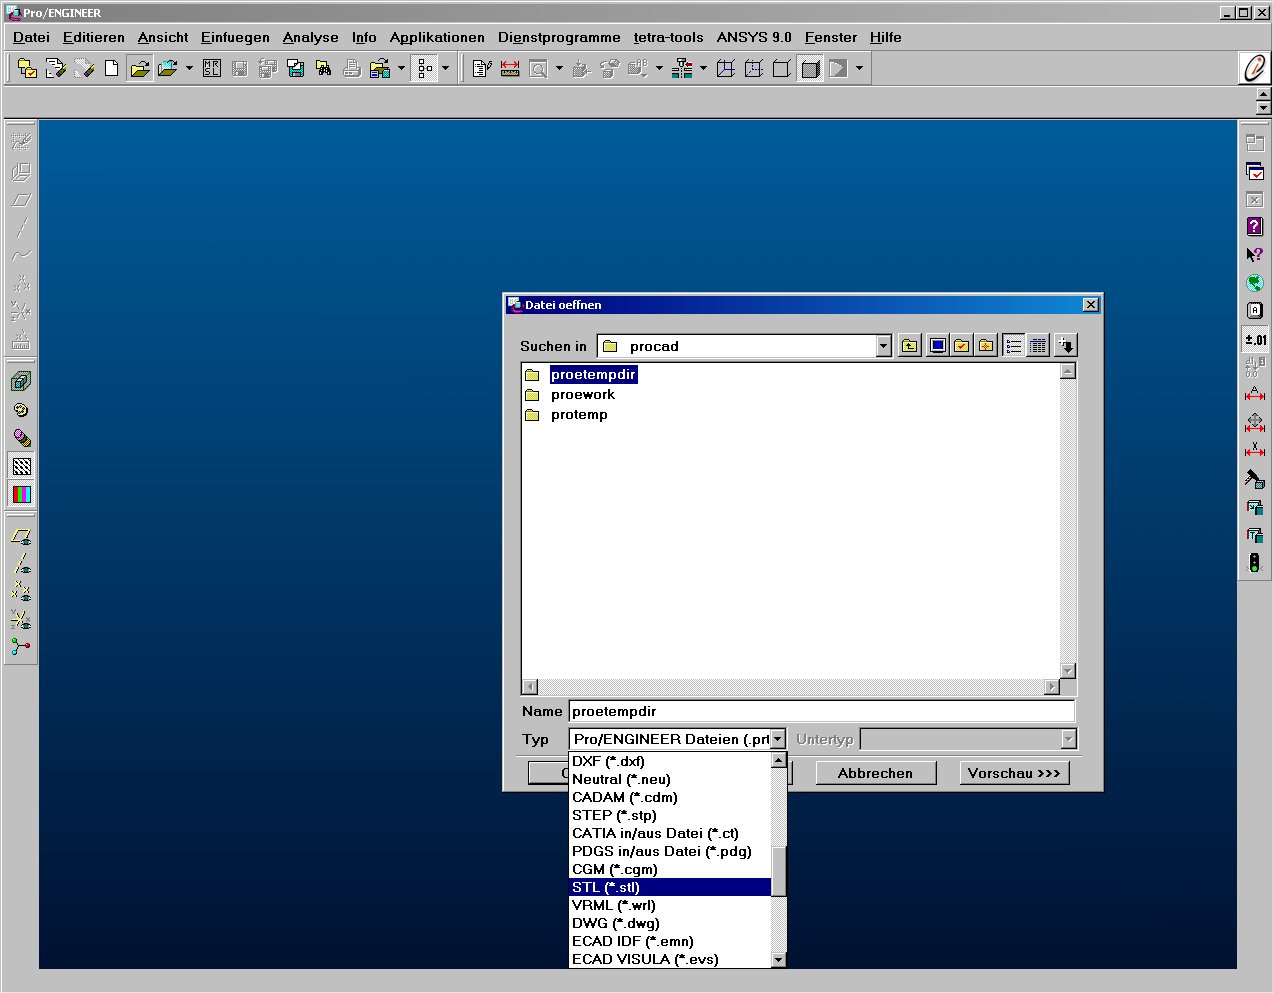Click the new folder icon in dialog toolbar
The image size is (1273, 993).
[986, 346]
